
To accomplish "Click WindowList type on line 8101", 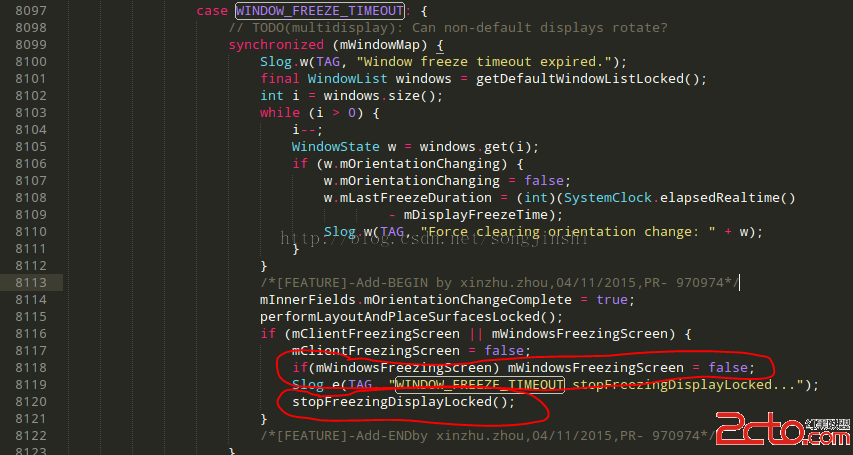I will click(347, 79).
